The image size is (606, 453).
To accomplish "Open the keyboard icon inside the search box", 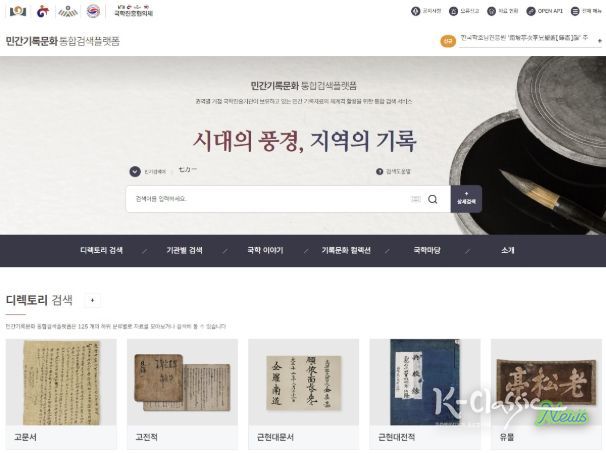I will coord(416,199).
